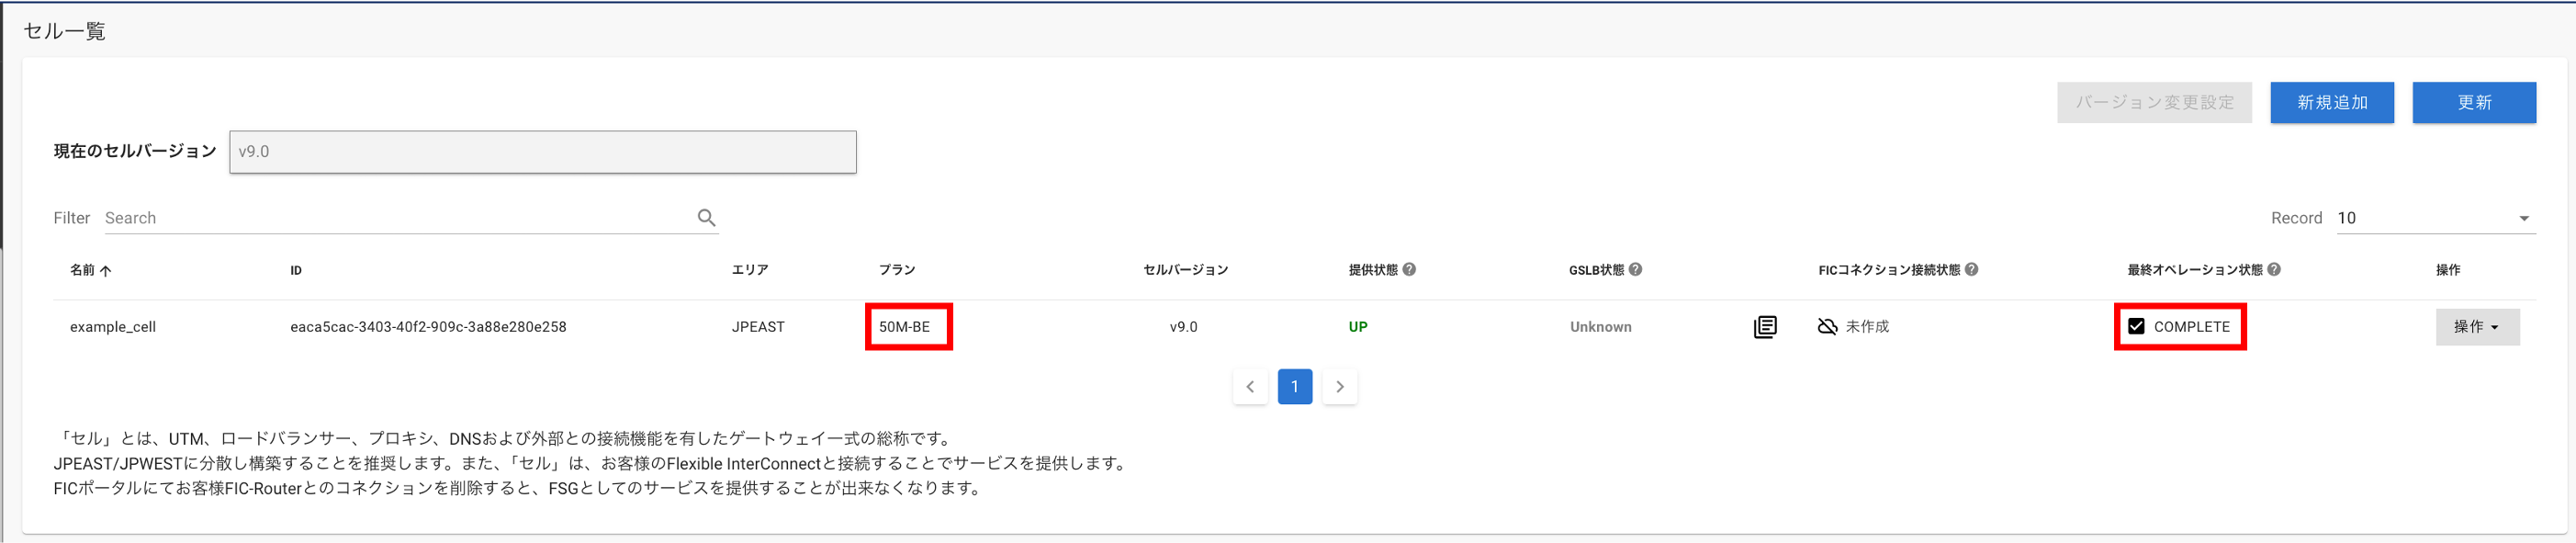This screenshot has width=2576, height=543.
Task: Toggle sort arrow next to 名前 column
Action: point(106,270)
